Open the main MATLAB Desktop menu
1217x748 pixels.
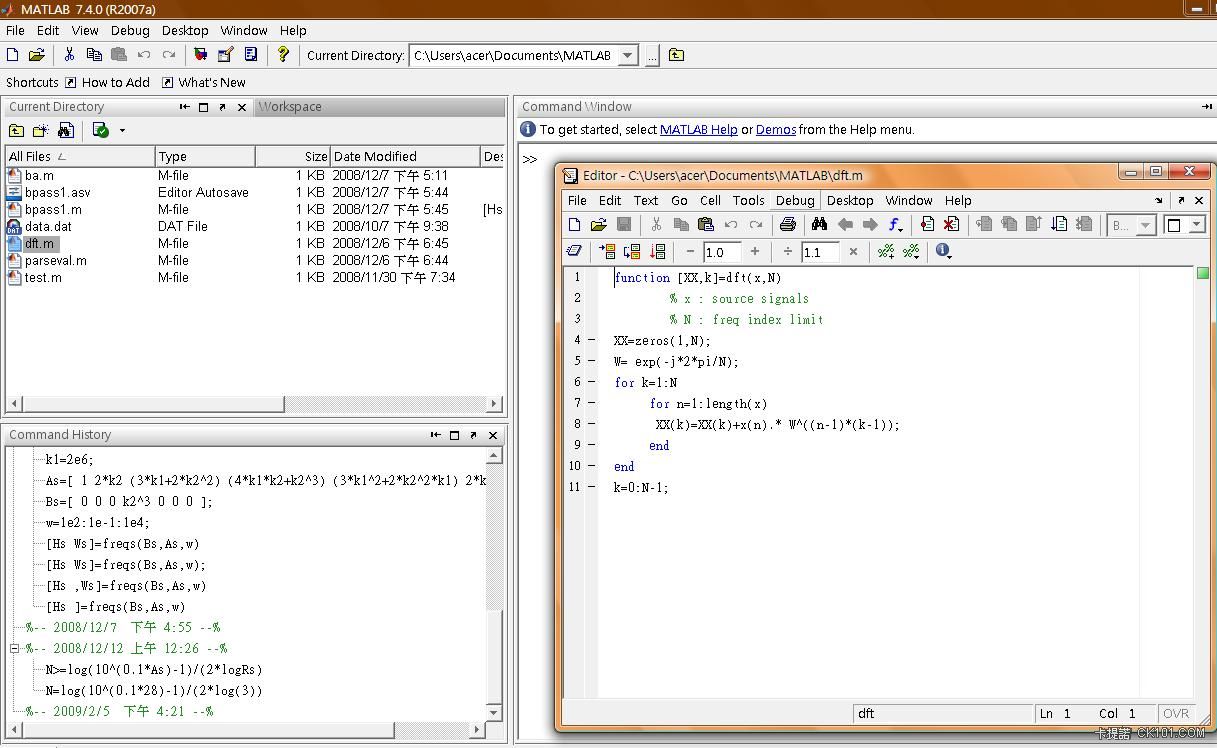tap(185, 30)
